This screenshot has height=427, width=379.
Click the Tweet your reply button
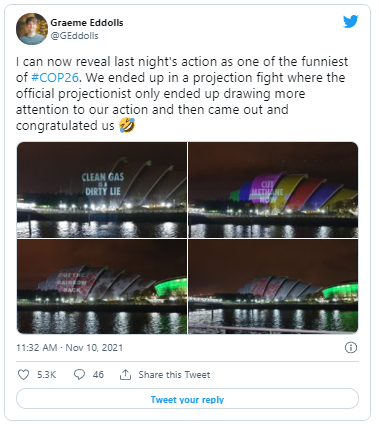pyautogui.click(x=187, y=399)
